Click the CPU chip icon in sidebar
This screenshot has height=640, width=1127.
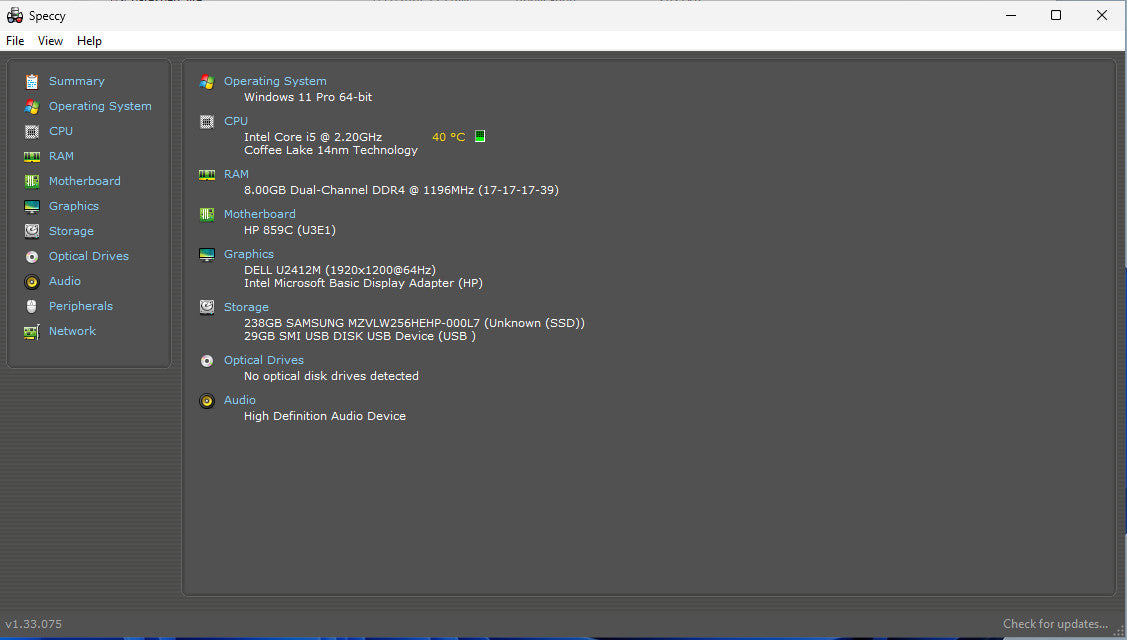point(32,132)
